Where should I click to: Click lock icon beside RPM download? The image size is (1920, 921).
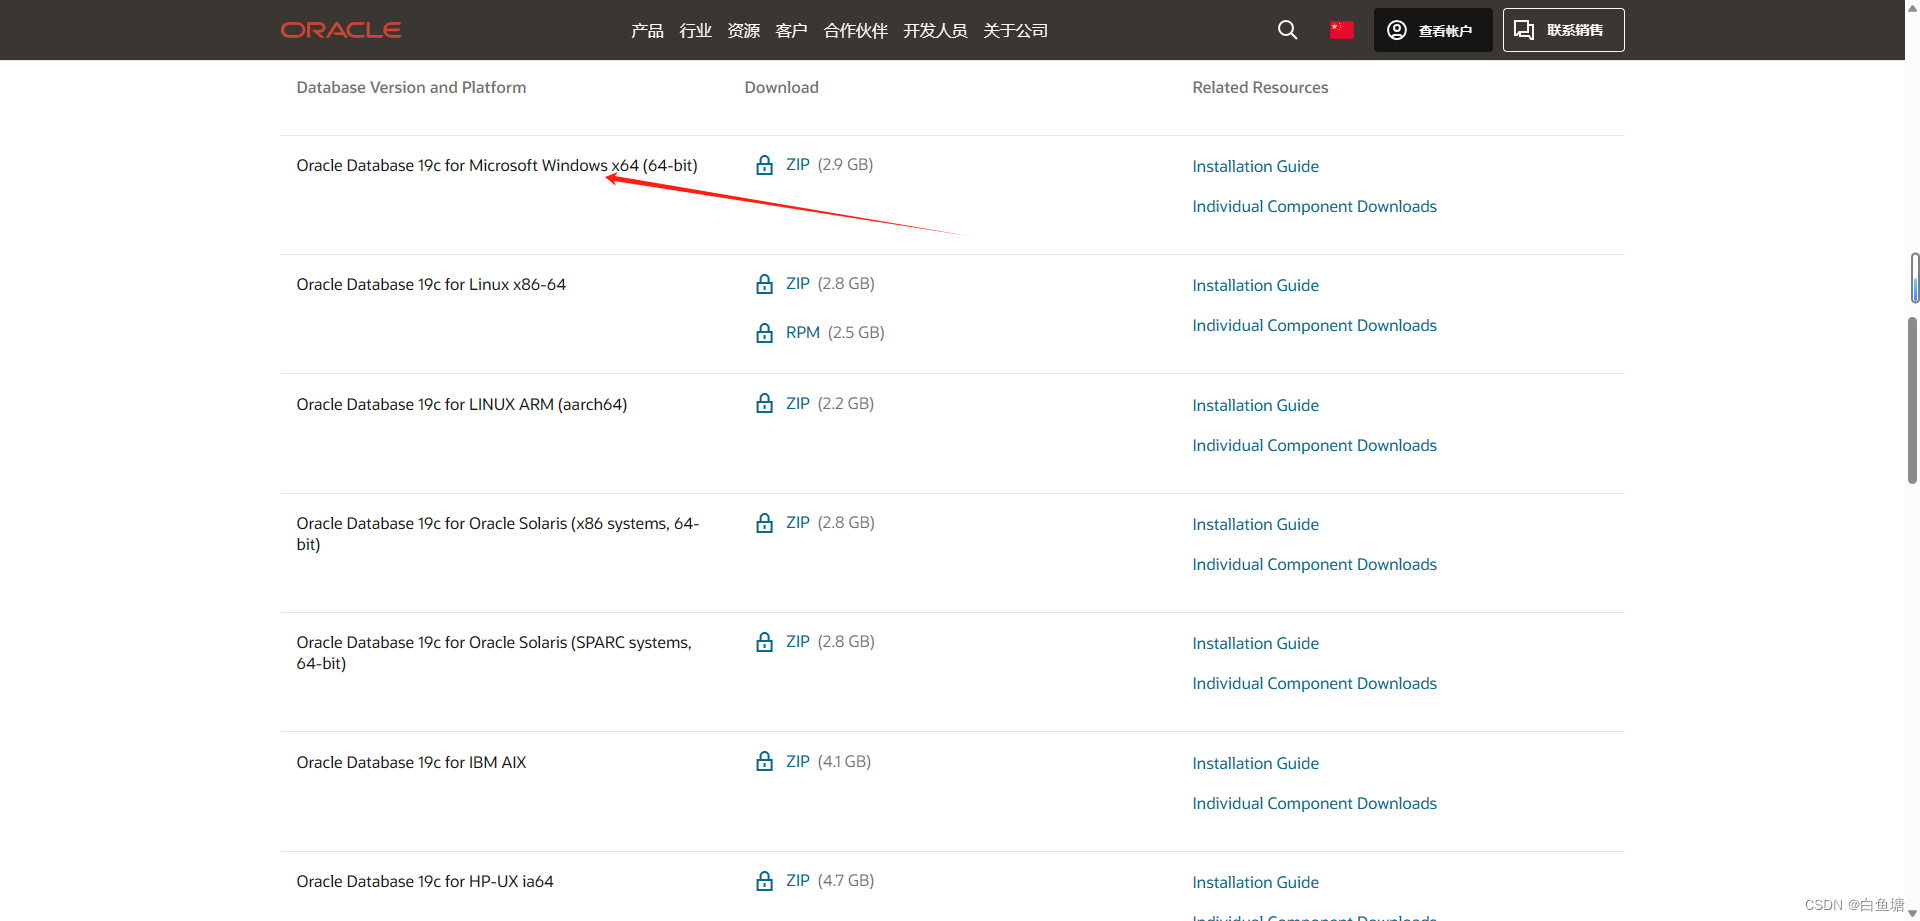764,333
